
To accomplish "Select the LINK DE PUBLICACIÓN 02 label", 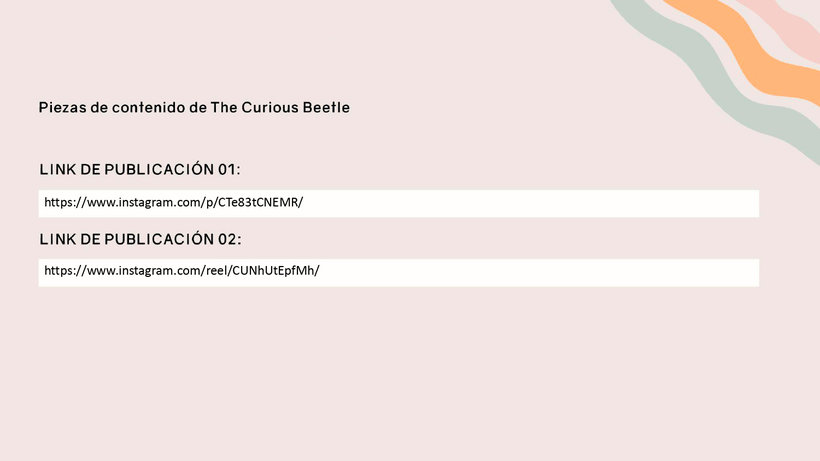I will (x=140, y=239).
